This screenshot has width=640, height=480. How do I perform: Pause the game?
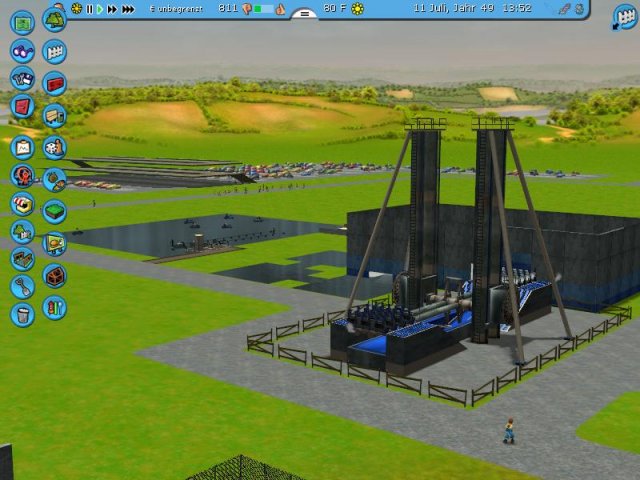[89, 9]
